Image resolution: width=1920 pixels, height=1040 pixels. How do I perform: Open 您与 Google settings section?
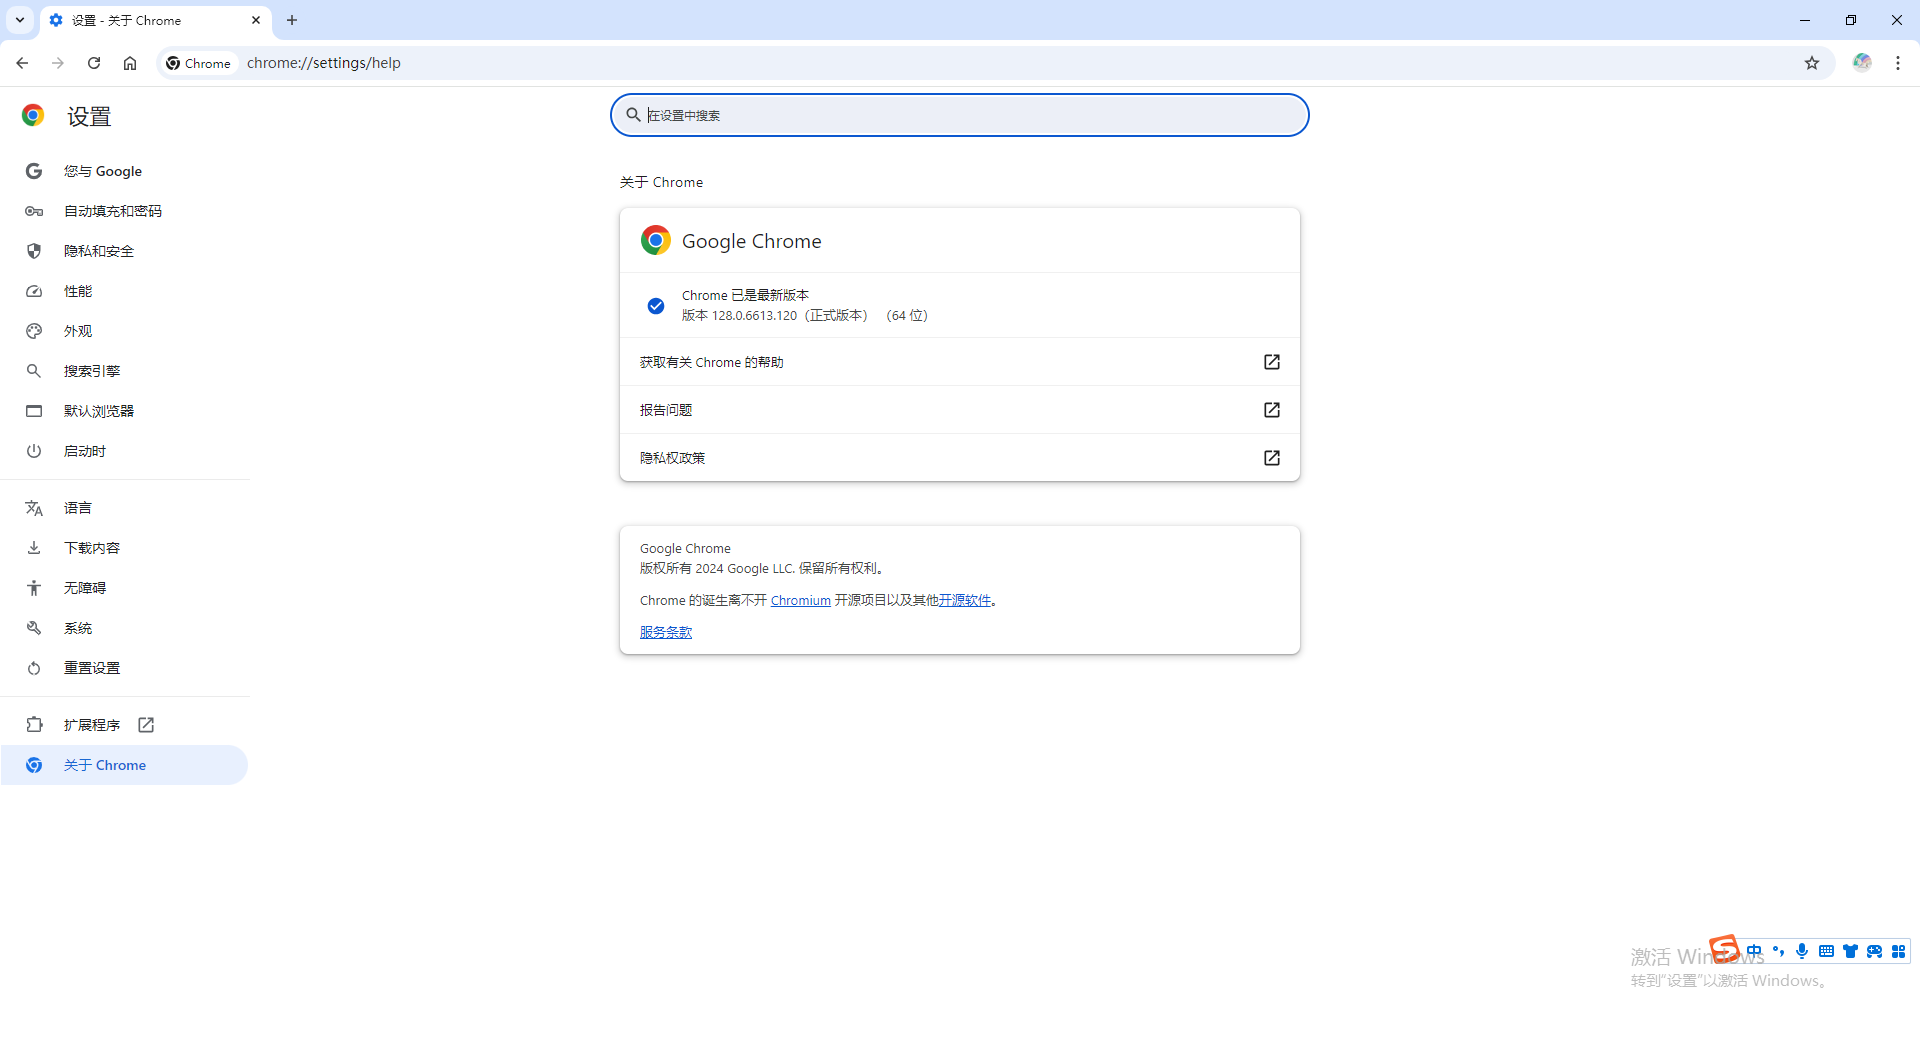(x=125, y=171)
